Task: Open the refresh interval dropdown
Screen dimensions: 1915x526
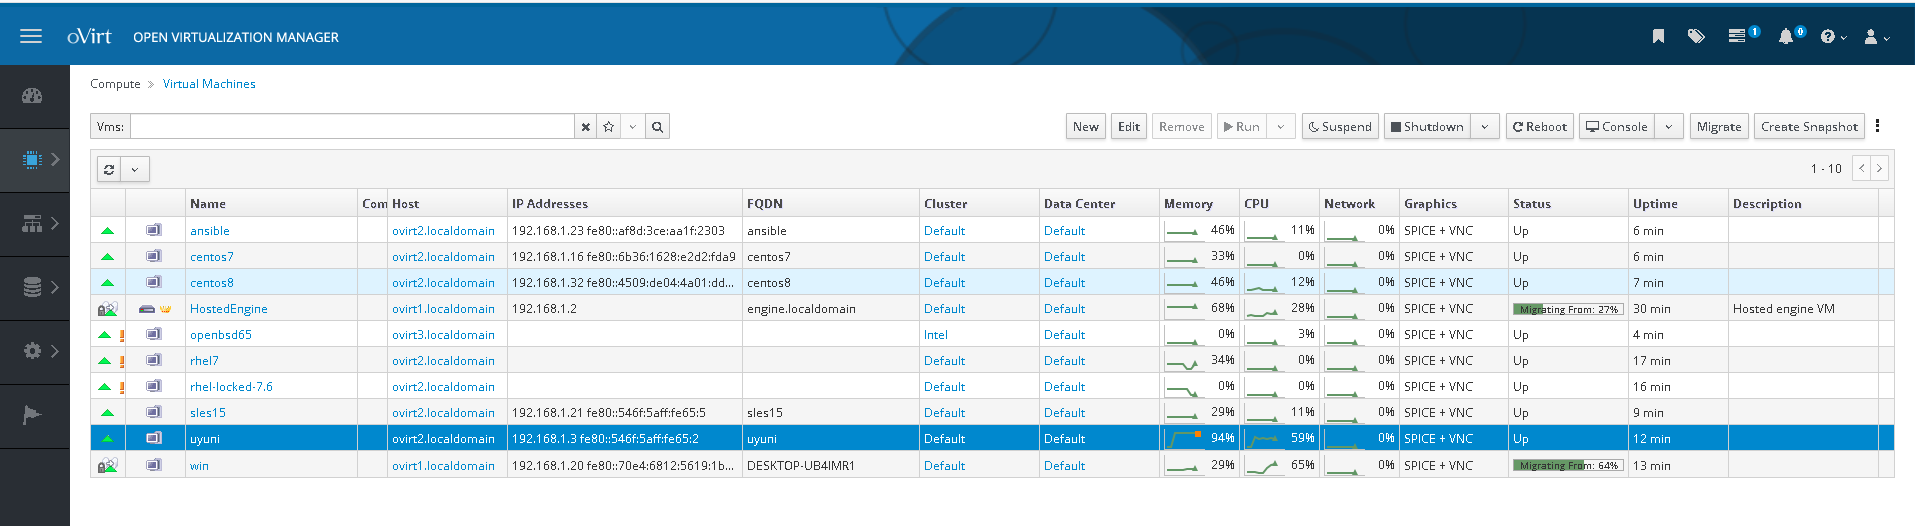Action: pyautogui.click(x=135, y=169)
